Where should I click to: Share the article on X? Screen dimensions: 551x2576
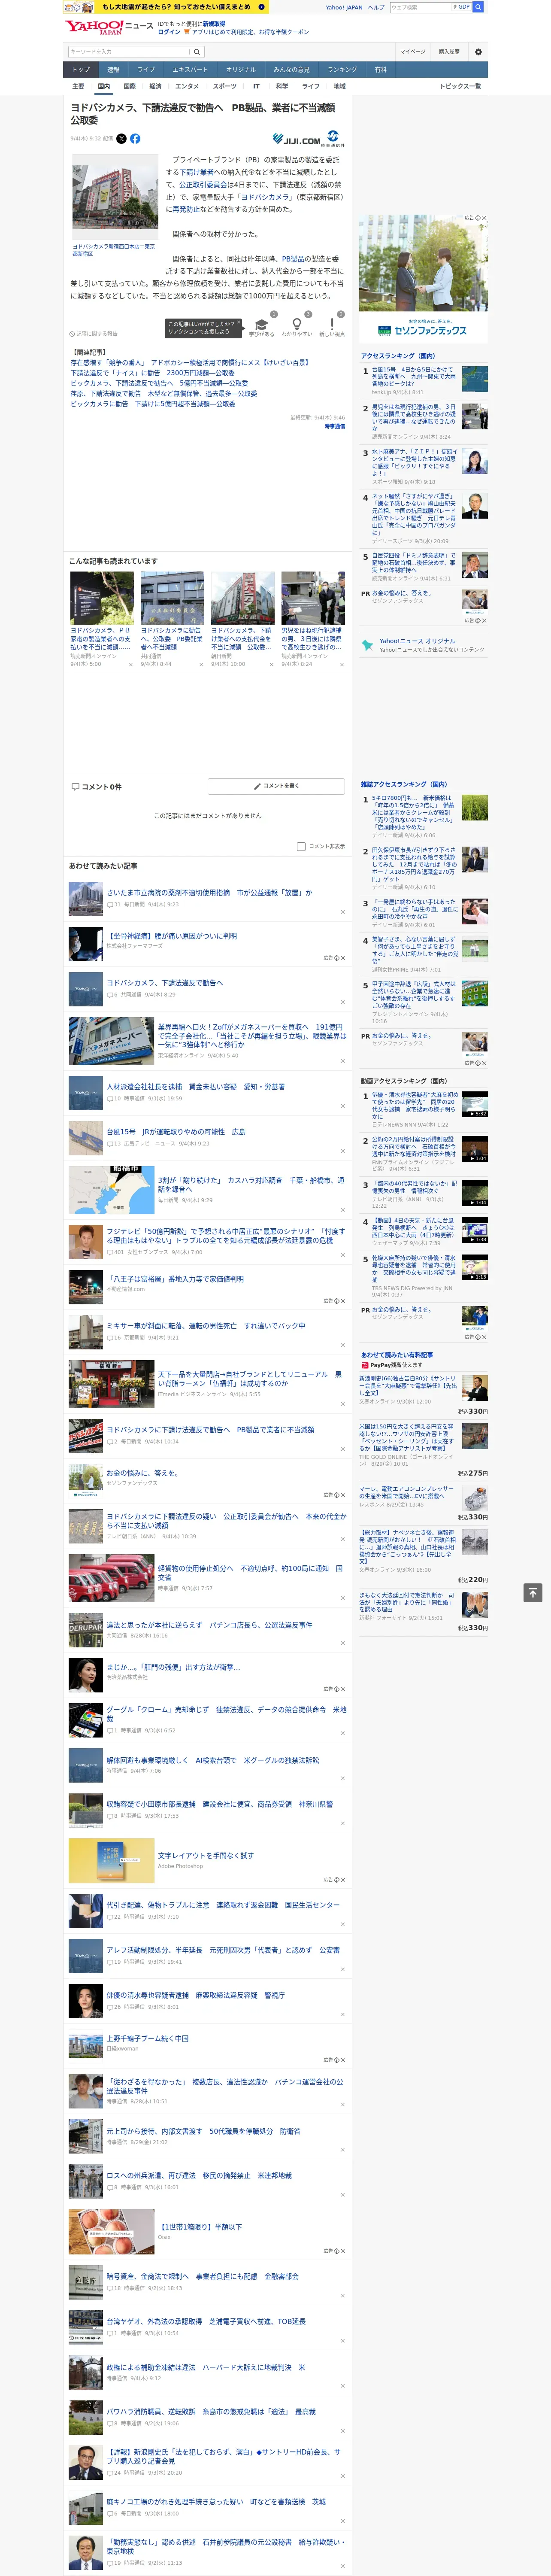tap(122, 139)
